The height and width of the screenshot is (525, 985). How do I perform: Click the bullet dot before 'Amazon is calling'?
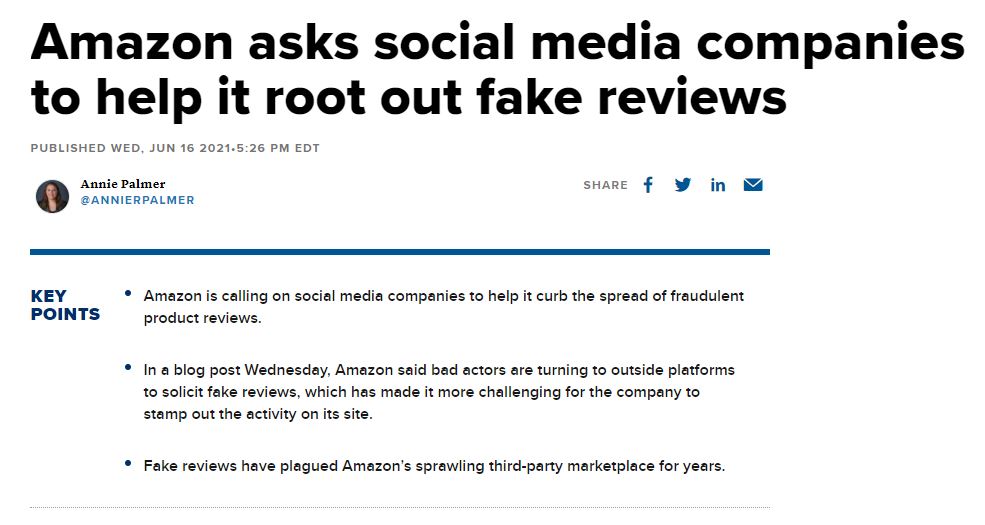pyautogui.click(x=128, y=293)
